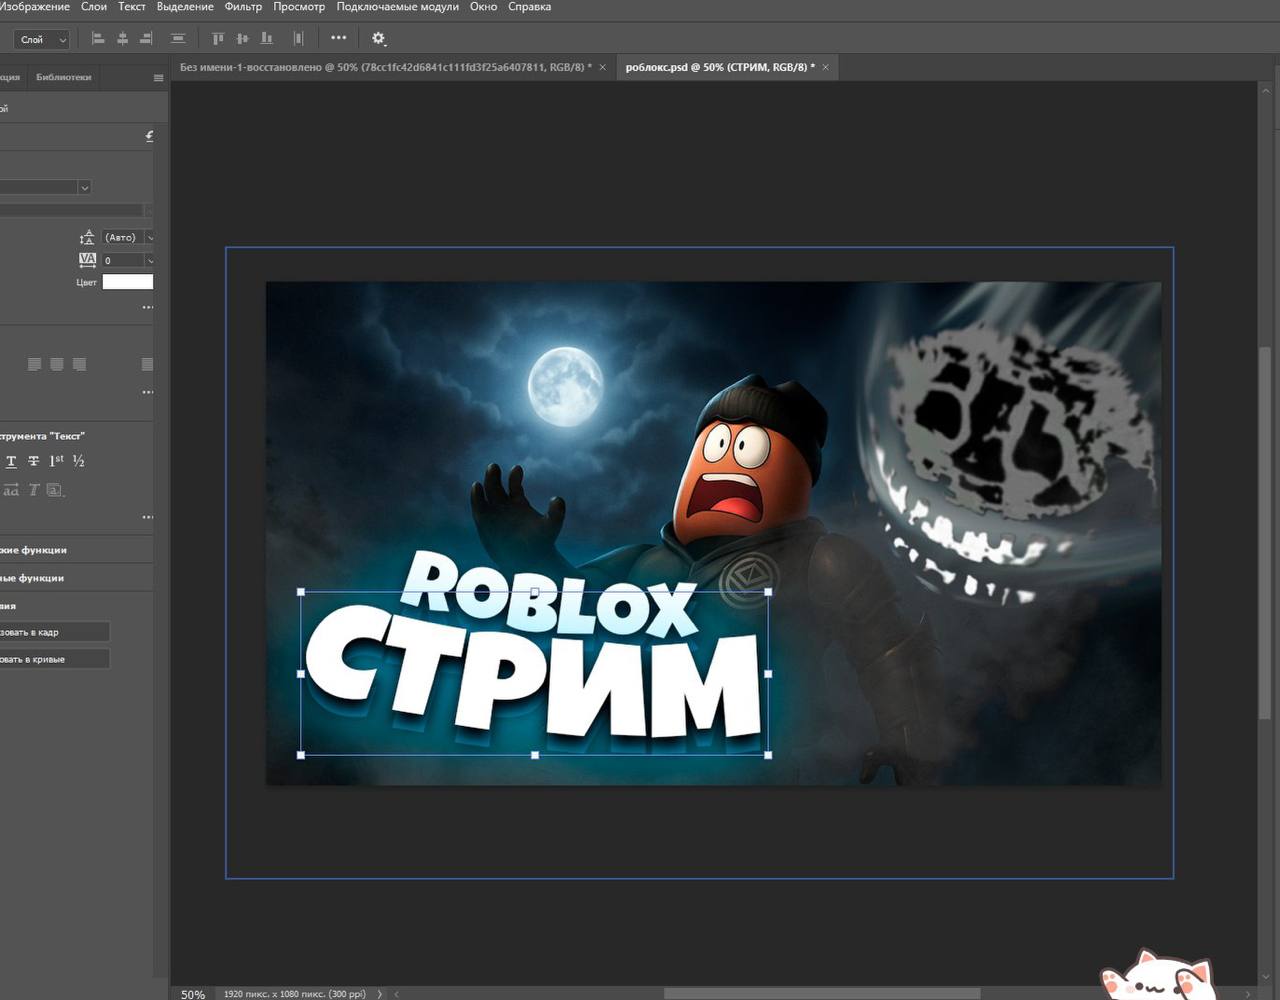Align horizontal centers in options bar

pos(122,38)
